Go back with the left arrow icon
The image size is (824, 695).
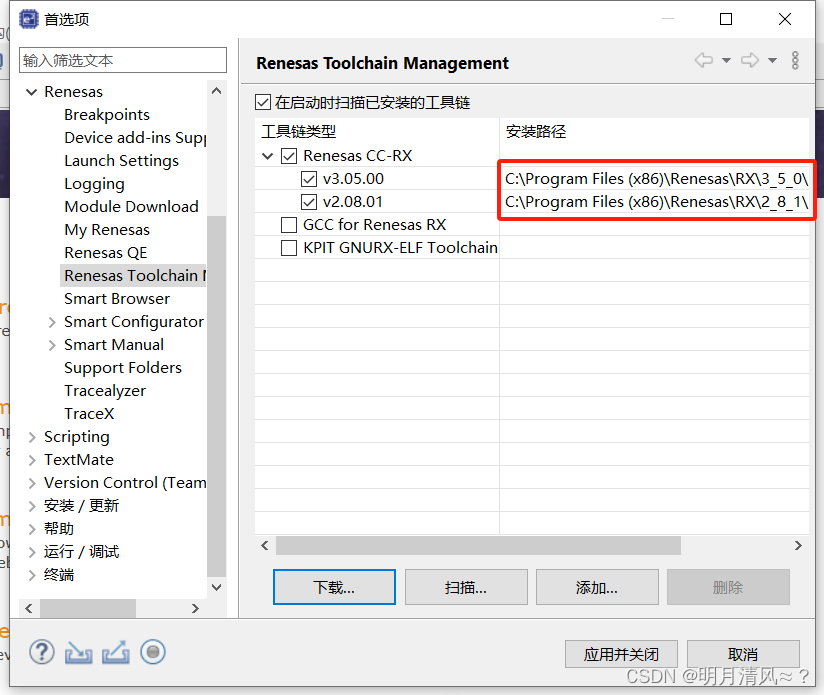pyautogui.click(x=704, y=60)
